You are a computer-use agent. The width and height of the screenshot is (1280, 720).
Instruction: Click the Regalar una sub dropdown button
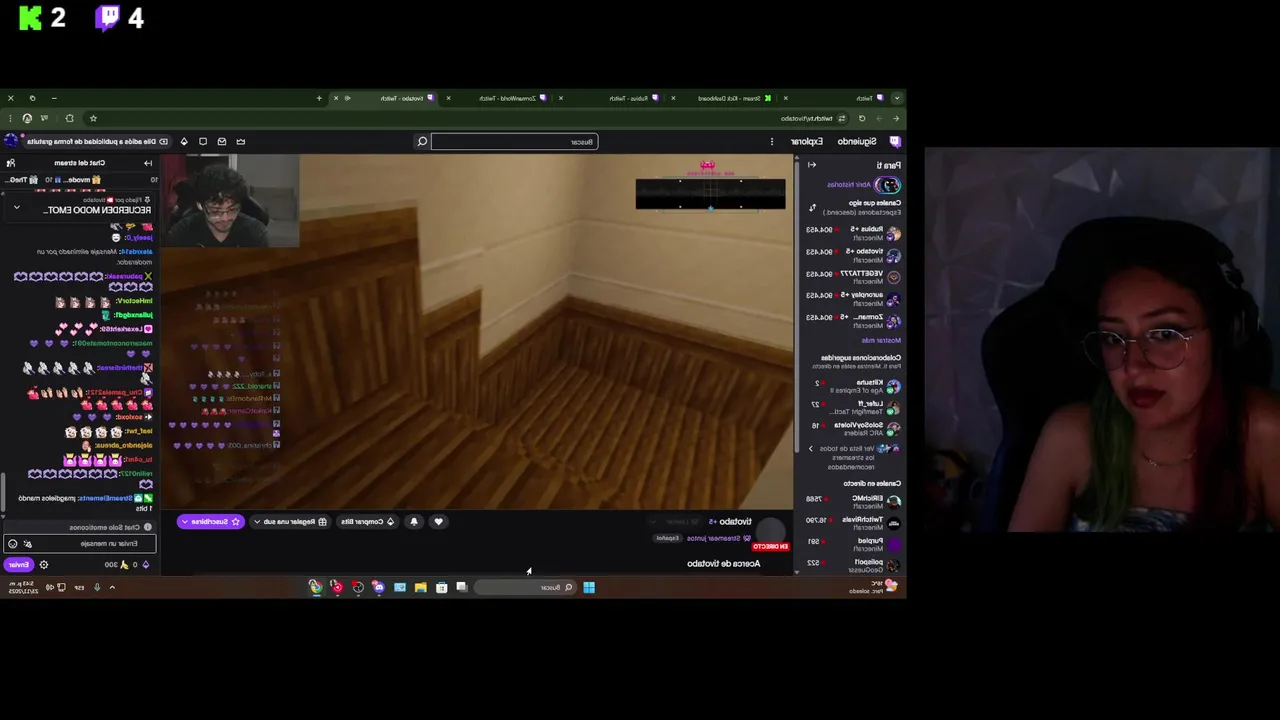[289, 521]
